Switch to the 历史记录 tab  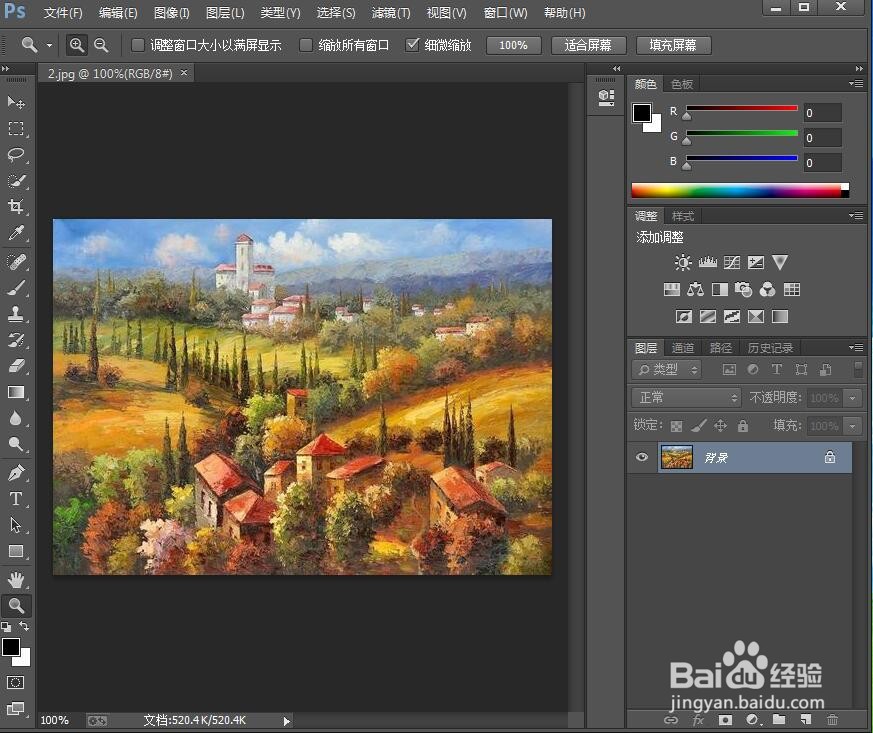pos(770,348)
